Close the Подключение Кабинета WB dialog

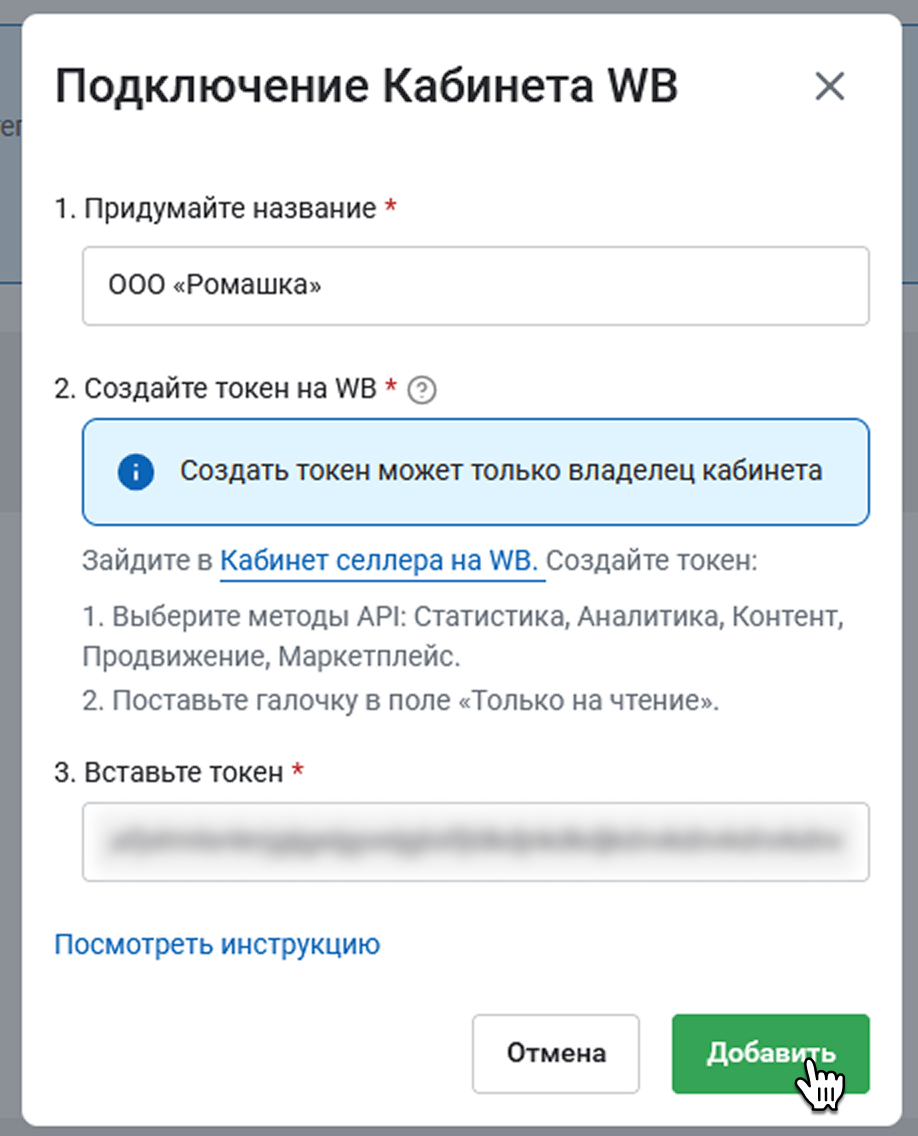click(x=830, y=86)
